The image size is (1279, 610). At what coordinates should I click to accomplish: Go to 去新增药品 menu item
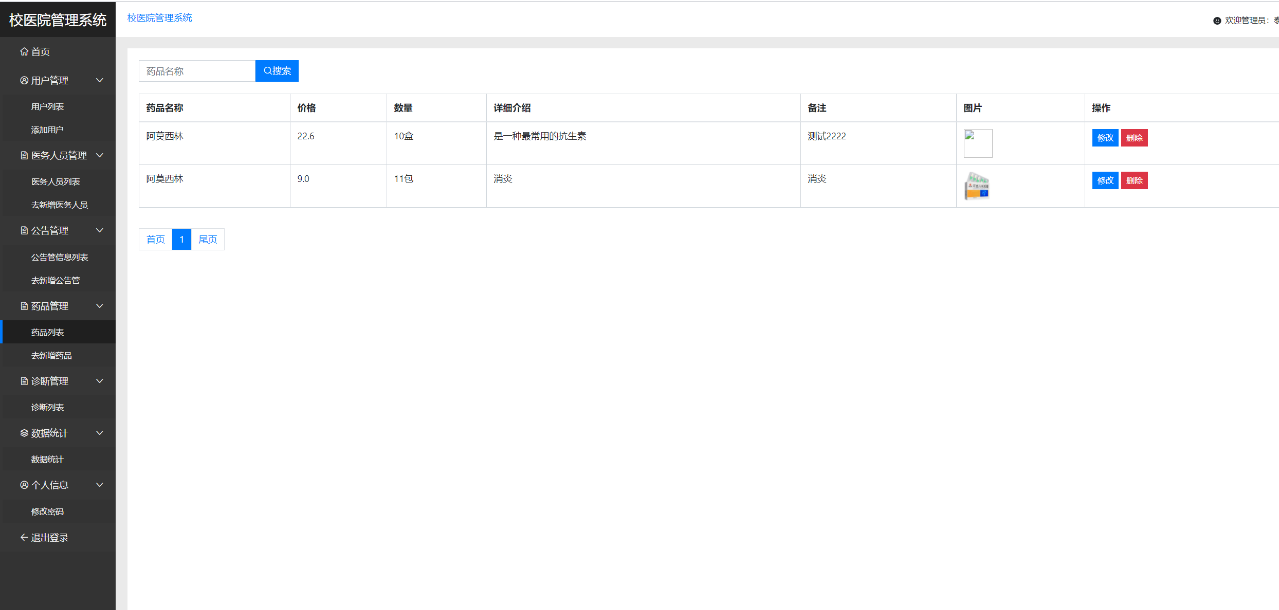click(51, 356)
